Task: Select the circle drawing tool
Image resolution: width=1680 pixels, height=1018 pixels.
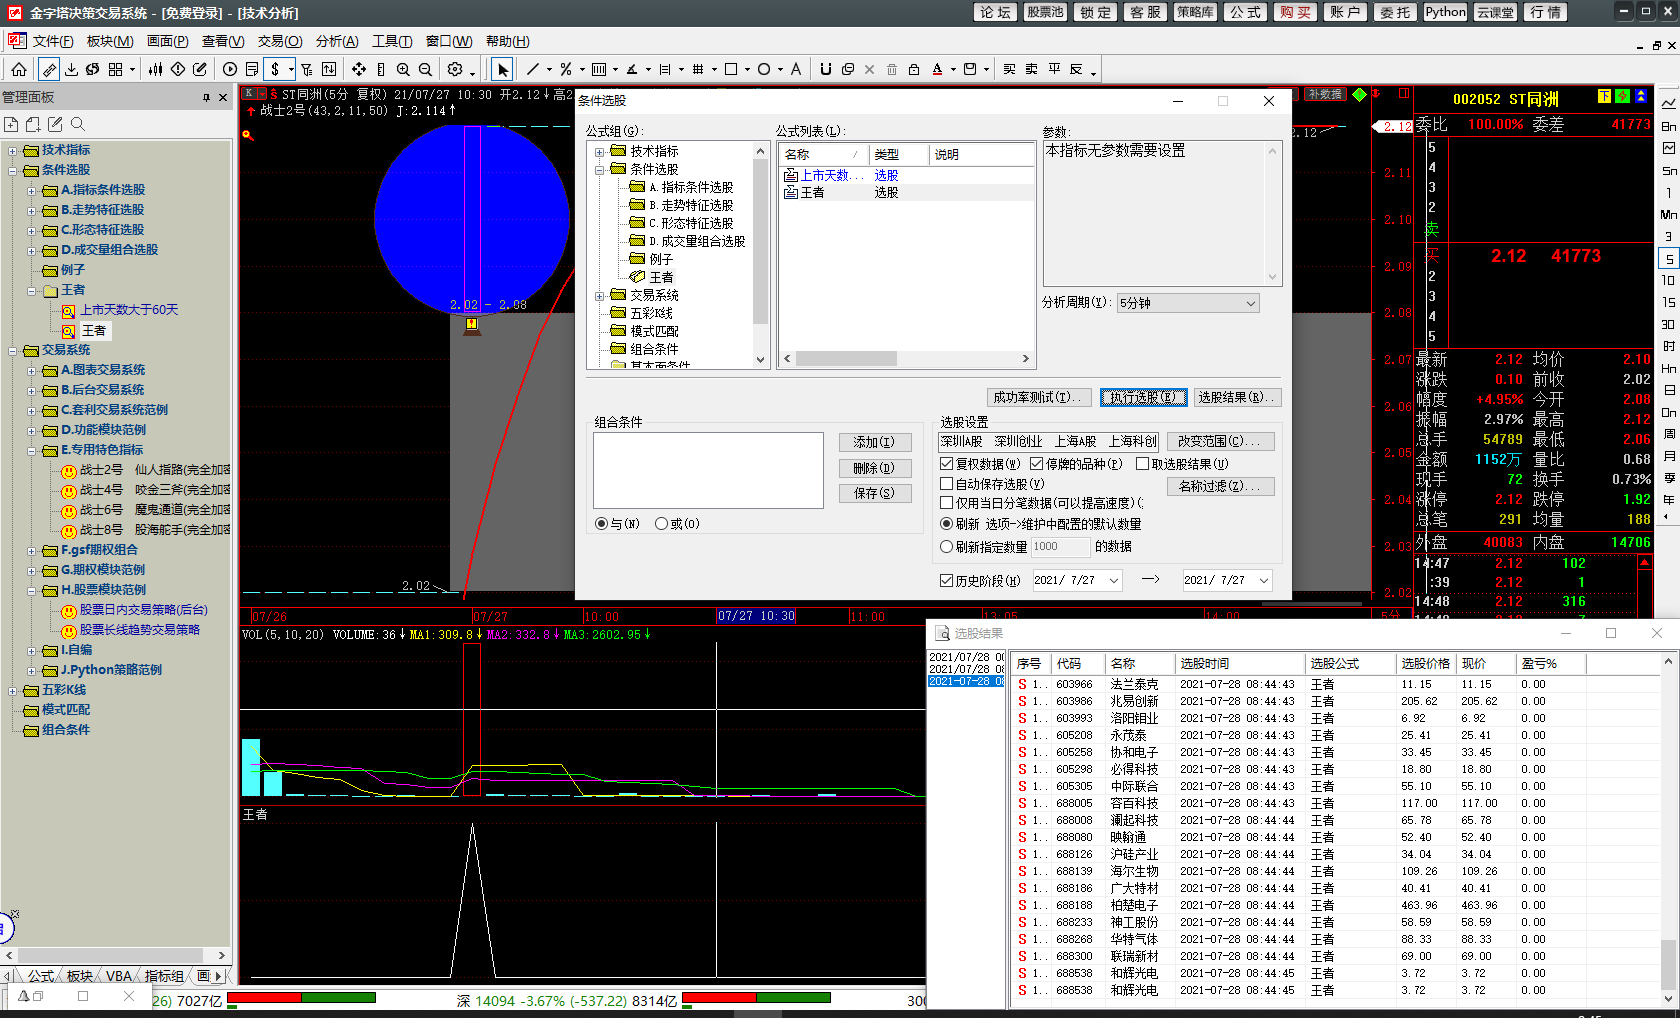Action: [764, 69]
